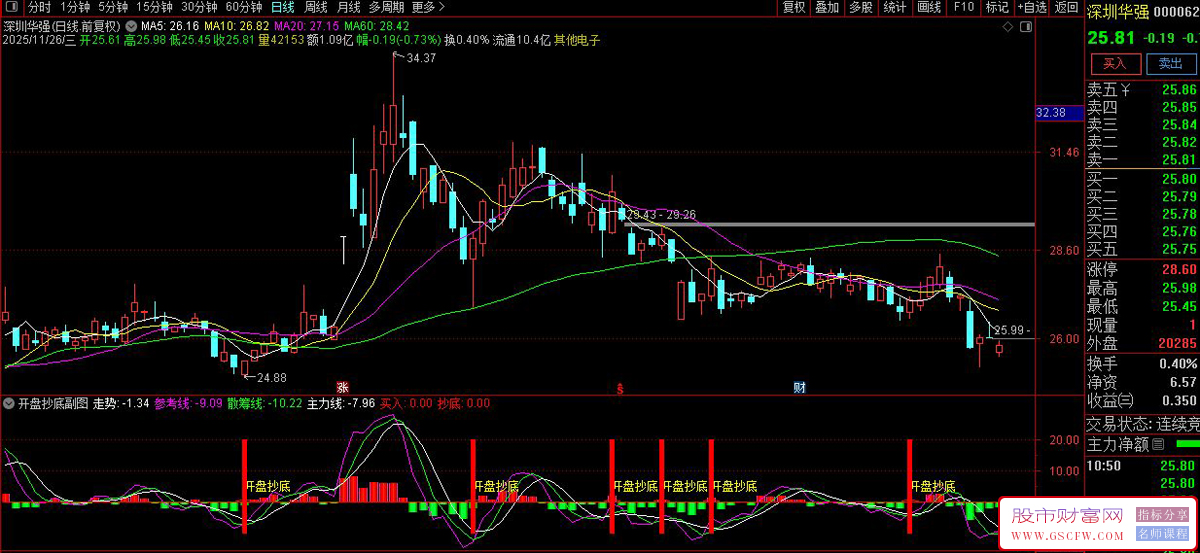Click the red 买入 buy button
Viewport: 1200px width, 553px height.
1114,64
